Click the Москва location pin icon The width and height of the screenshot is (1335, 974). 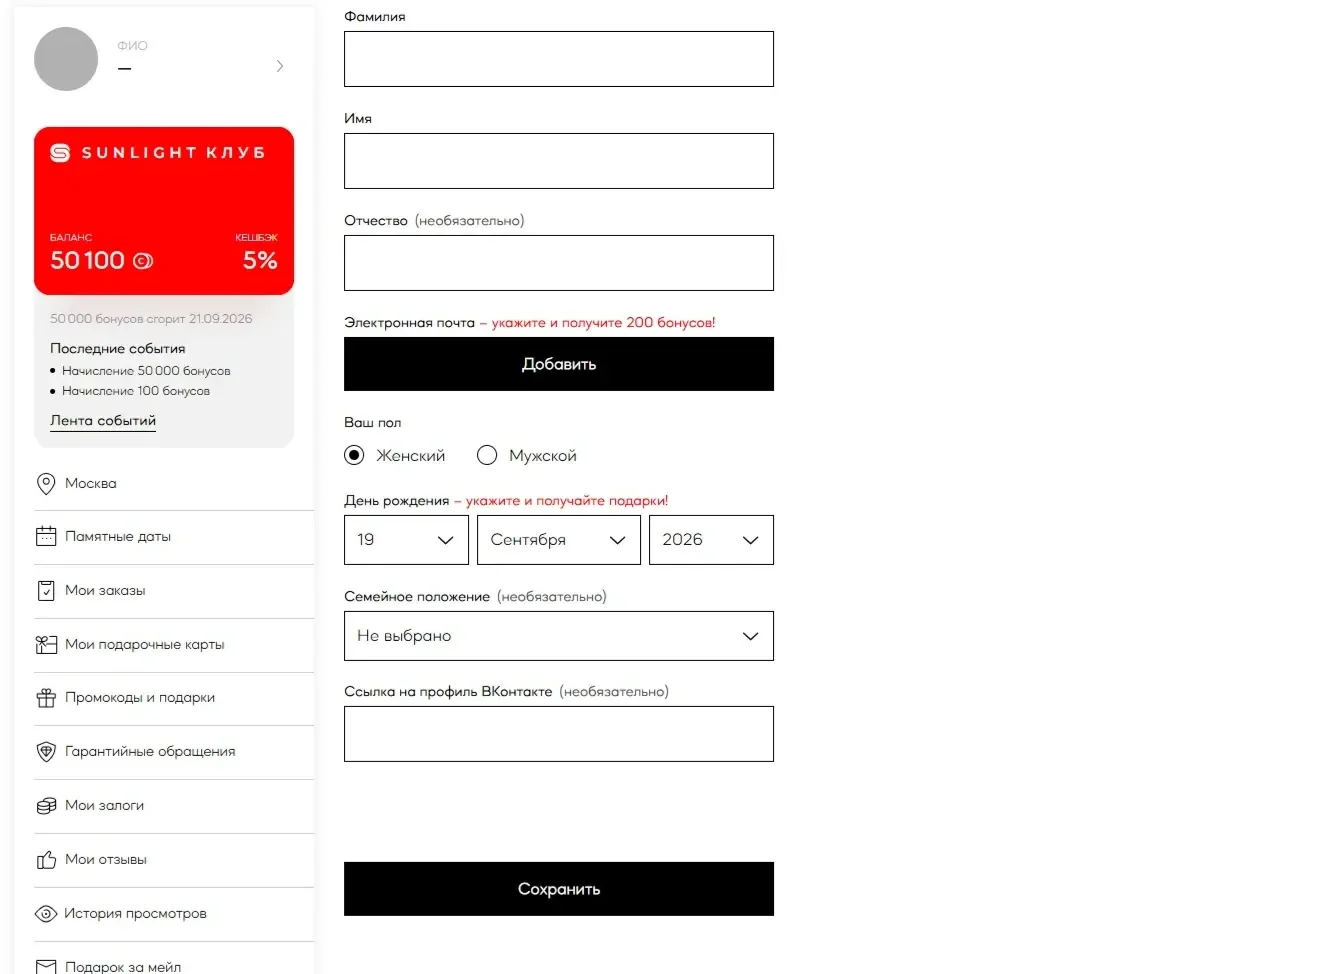point(46,484)
